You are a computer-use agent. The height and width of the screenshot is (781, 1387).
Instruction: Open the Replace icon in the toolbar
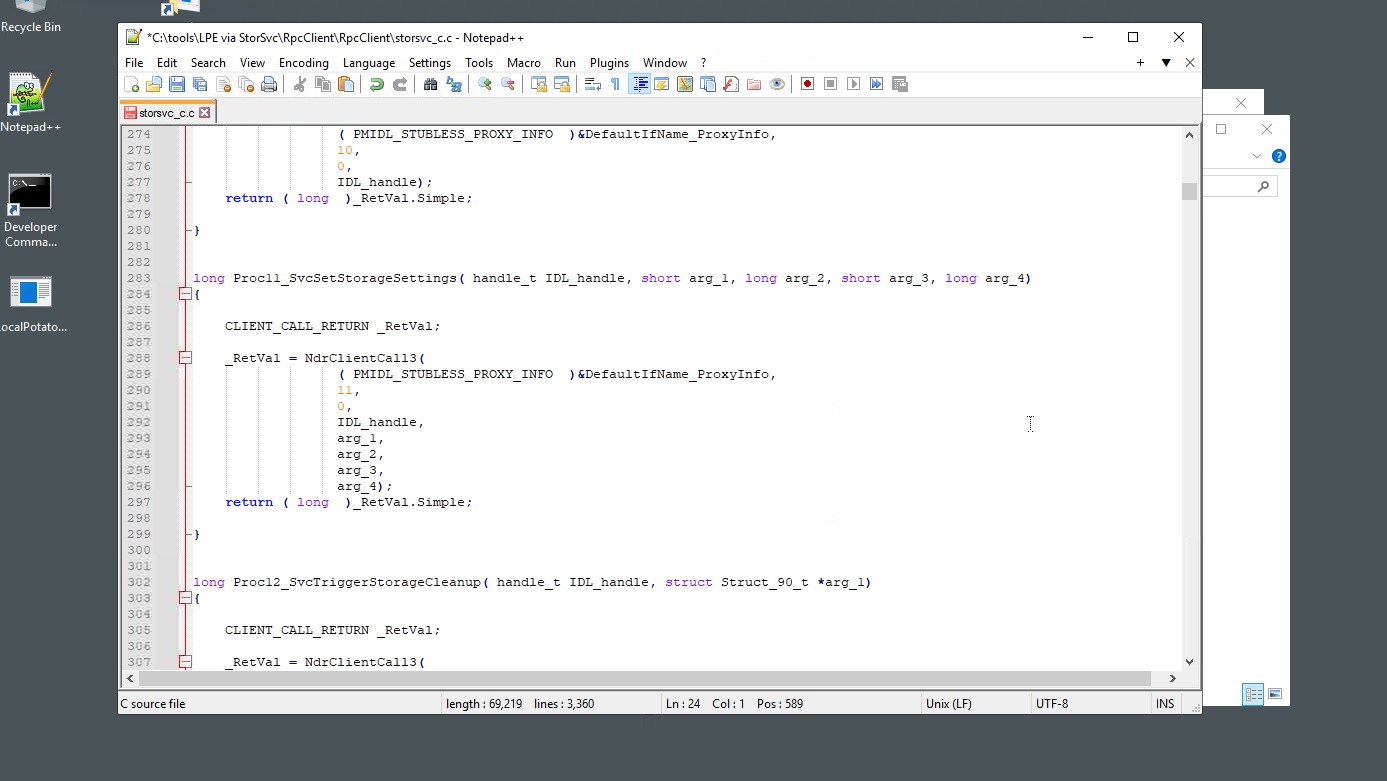tap(454, 84)
